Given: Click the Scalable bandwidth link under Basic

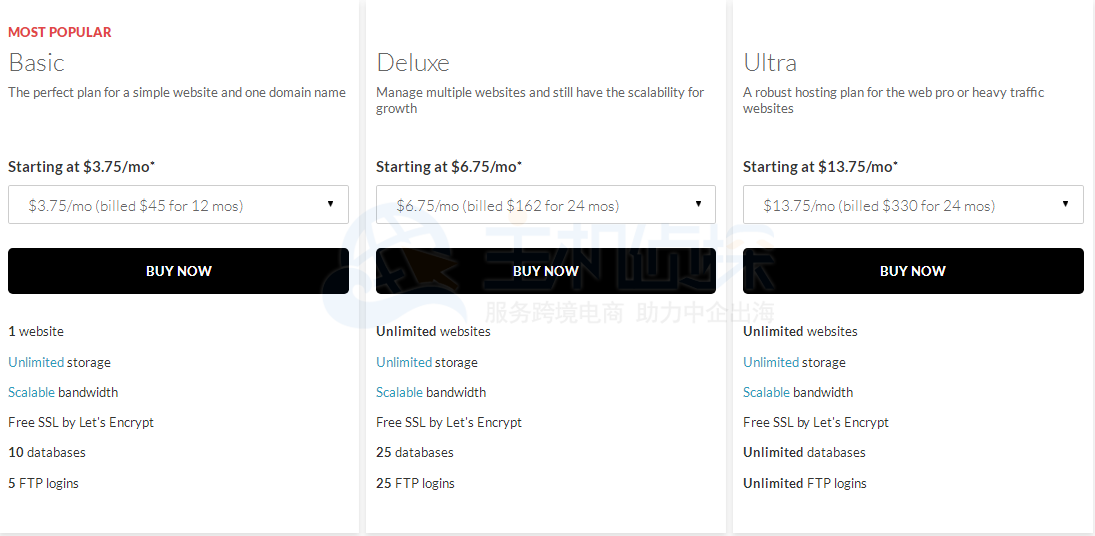Looking at the screenshot, I should (32, 392).
